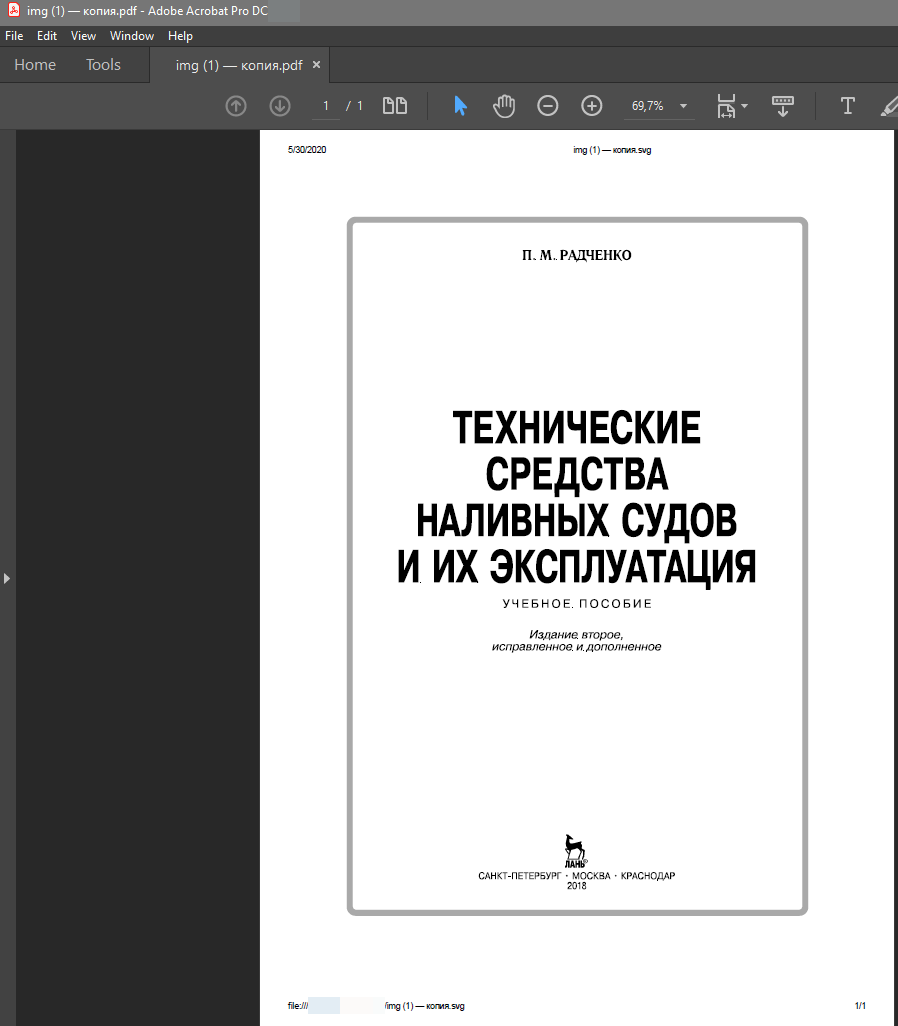Activate the Hand pan tool
Viewport: 898px width, 1026px height.
[504, 106]
